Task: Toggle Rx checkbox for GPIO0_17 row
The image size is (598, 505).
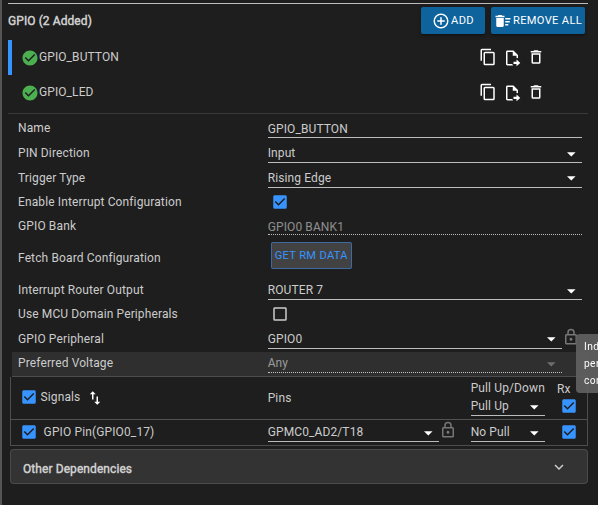Action: 569,432
